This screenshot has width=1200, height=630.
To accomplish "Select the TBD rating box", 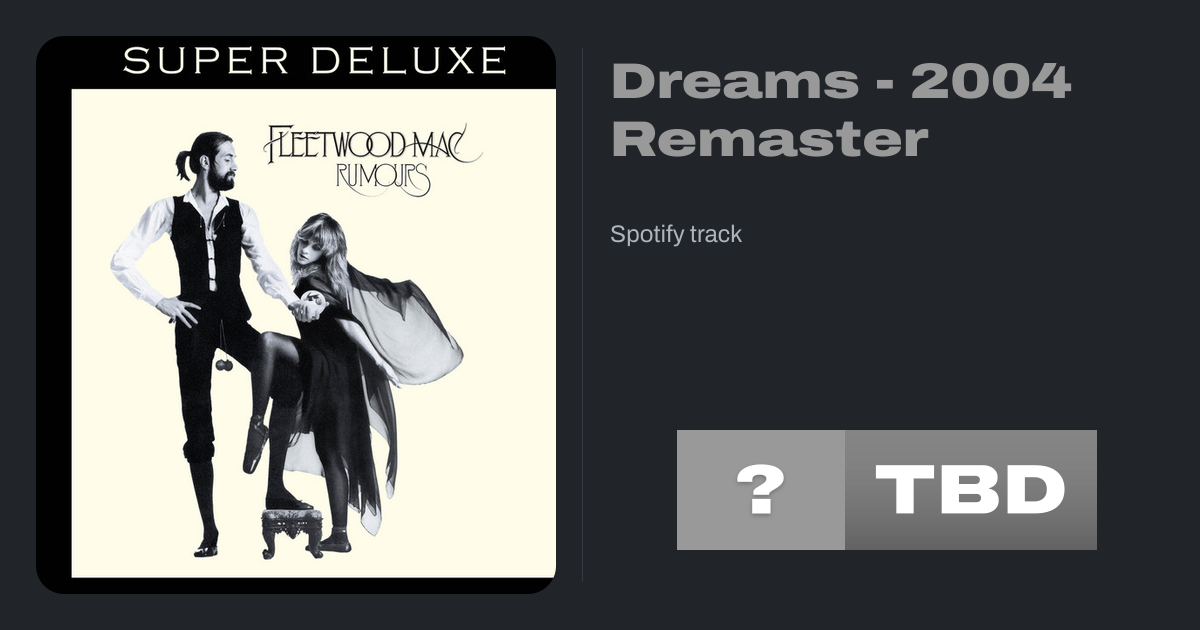I will pyautogui.click(x=971, y=490).
